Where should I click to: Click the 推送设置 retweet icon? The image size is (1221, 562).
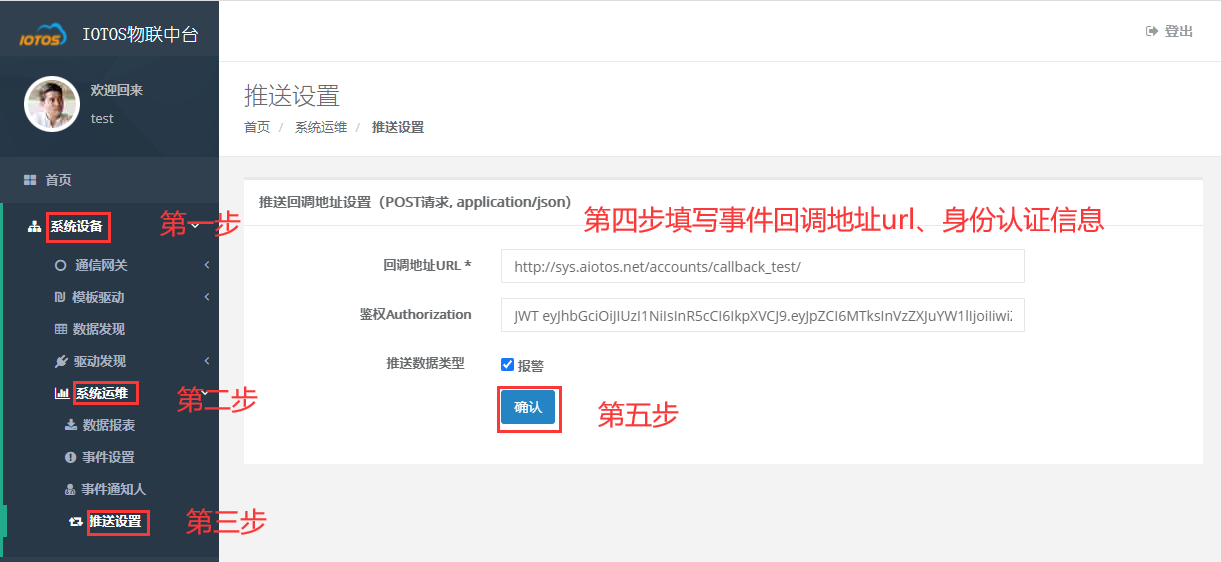(x=75, y=521)
